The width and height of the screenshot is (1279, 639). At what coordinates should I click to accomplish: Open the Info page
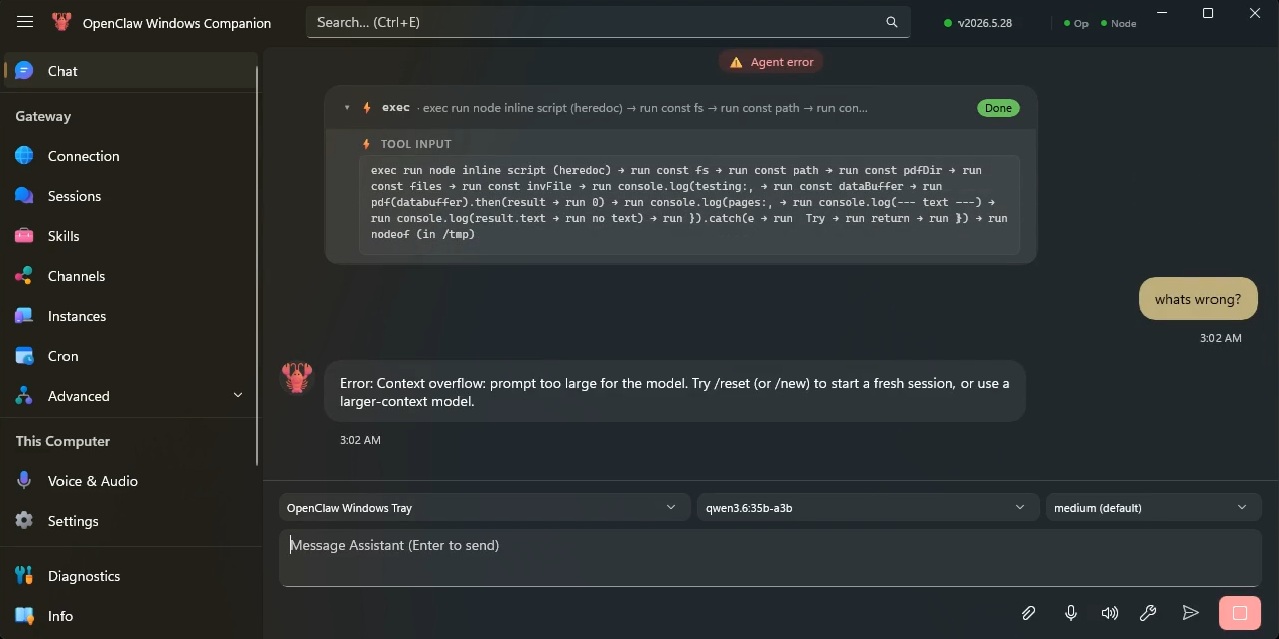pos(130,616)
